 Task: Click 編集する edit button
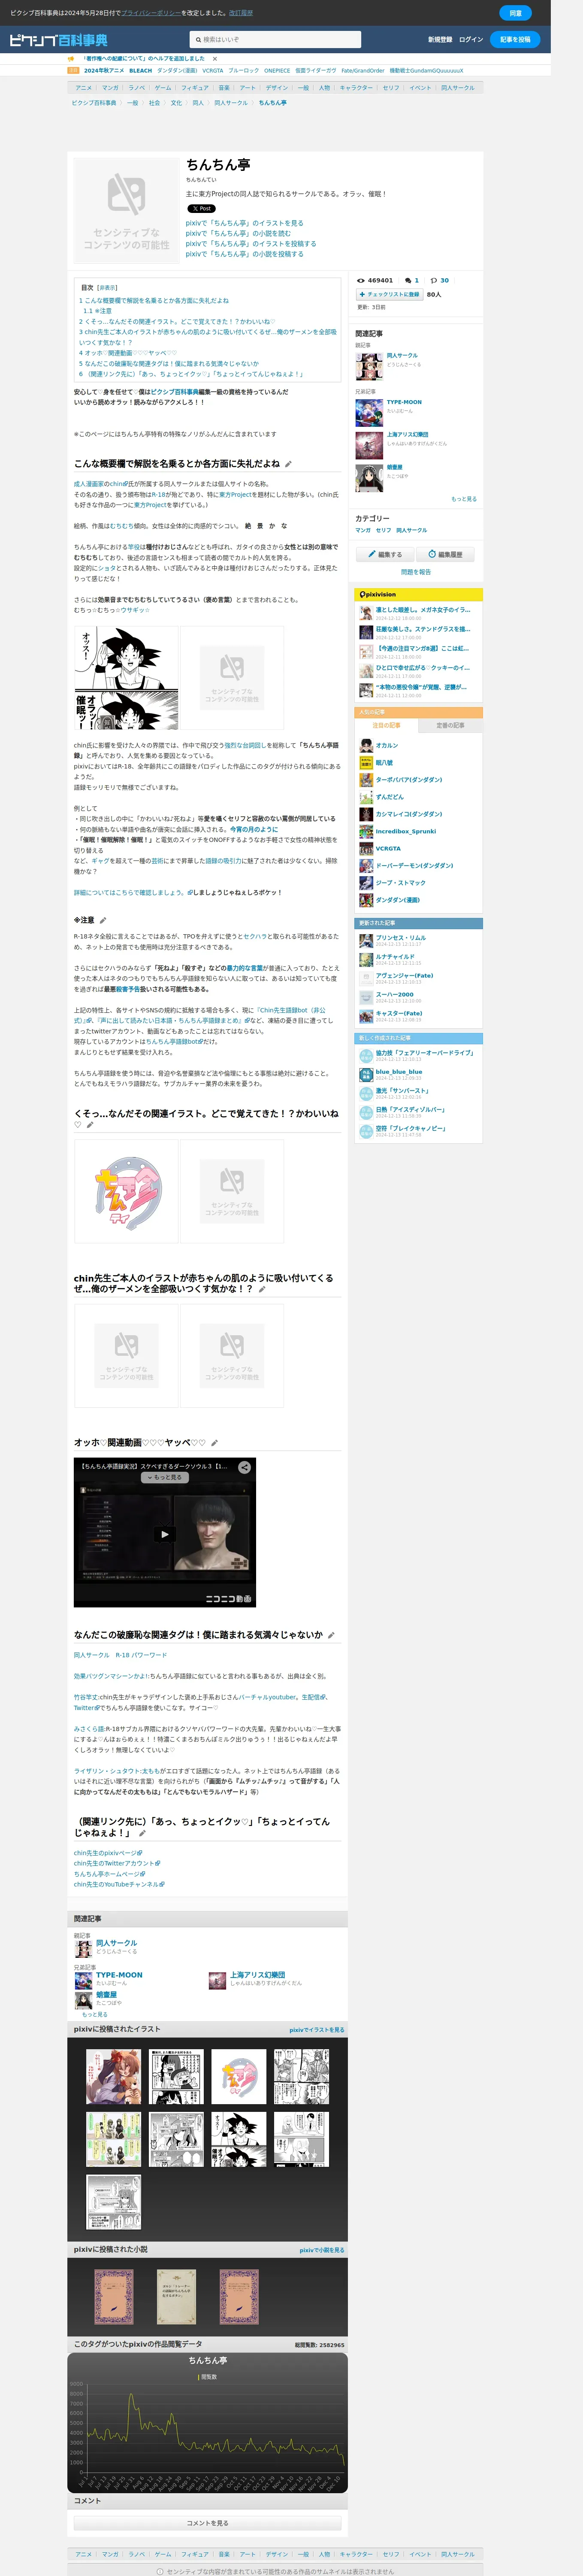tap(385, 554)
